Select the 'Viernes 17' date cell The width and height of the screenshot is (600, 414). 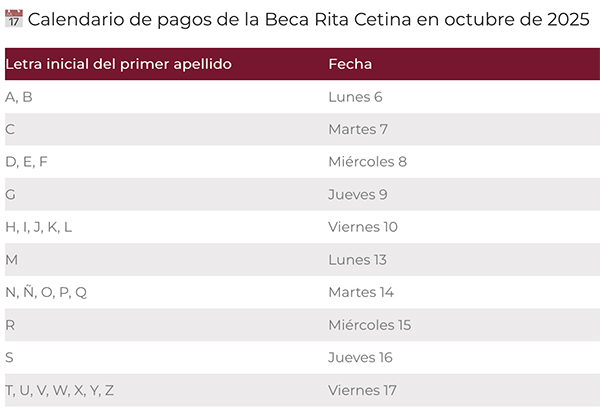[x=362, y=390]
